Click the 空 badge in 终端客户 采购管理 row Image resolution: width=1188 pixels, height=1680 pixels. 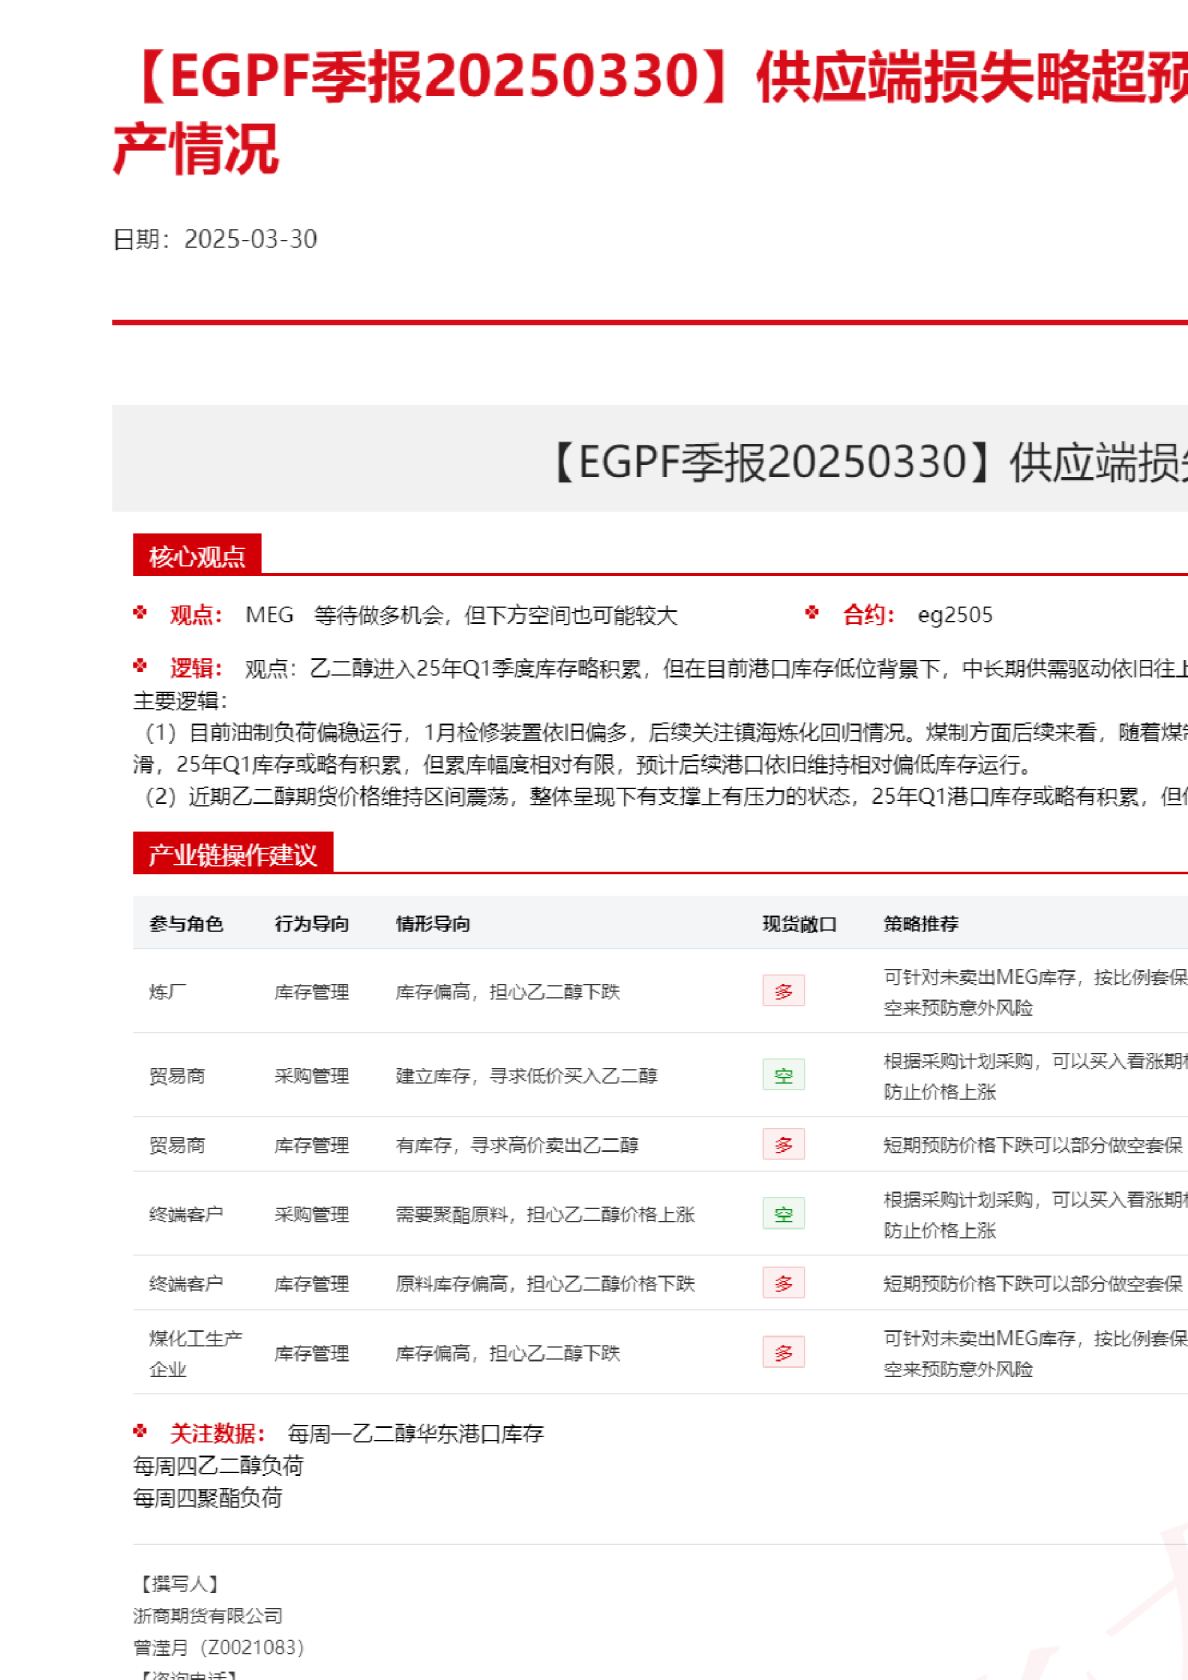click(783, 1214)
